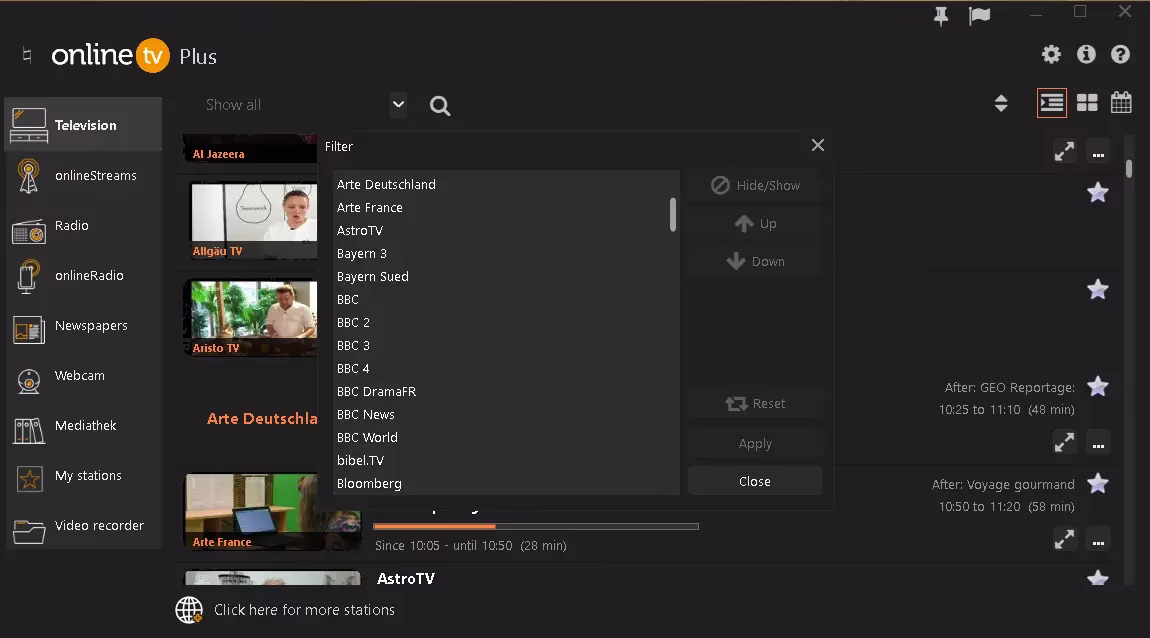The image size is (1150, 638).
Task: Click the Reset button in Filter
Action: click(755, 403)
